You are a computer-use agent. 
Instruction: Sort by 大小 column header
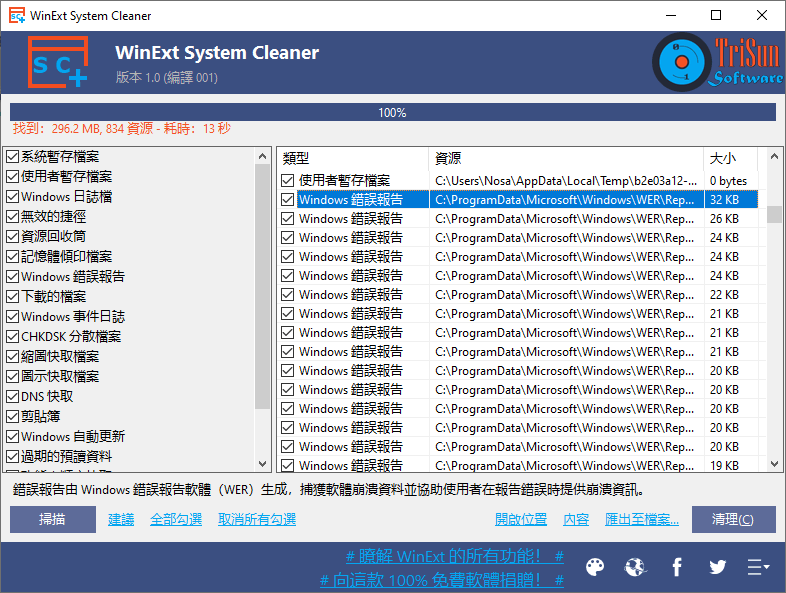[730, 159]
